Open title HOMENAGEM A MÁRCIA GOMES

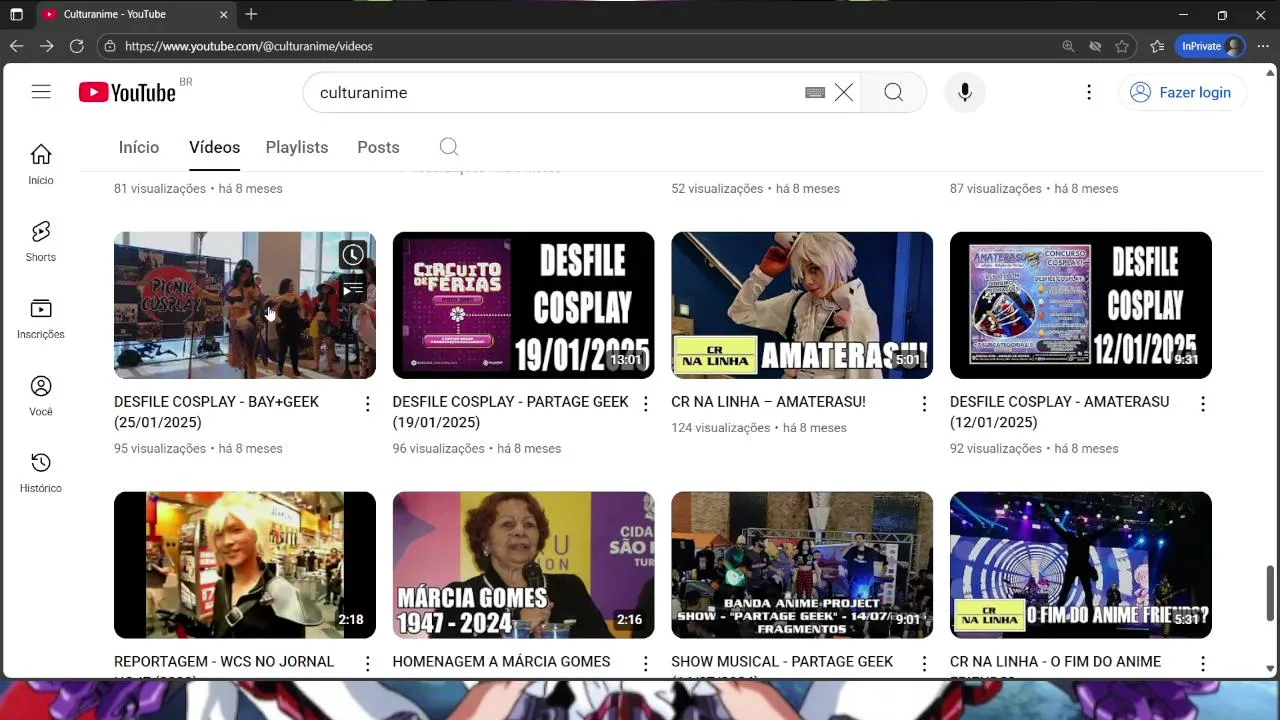[501, 662]
